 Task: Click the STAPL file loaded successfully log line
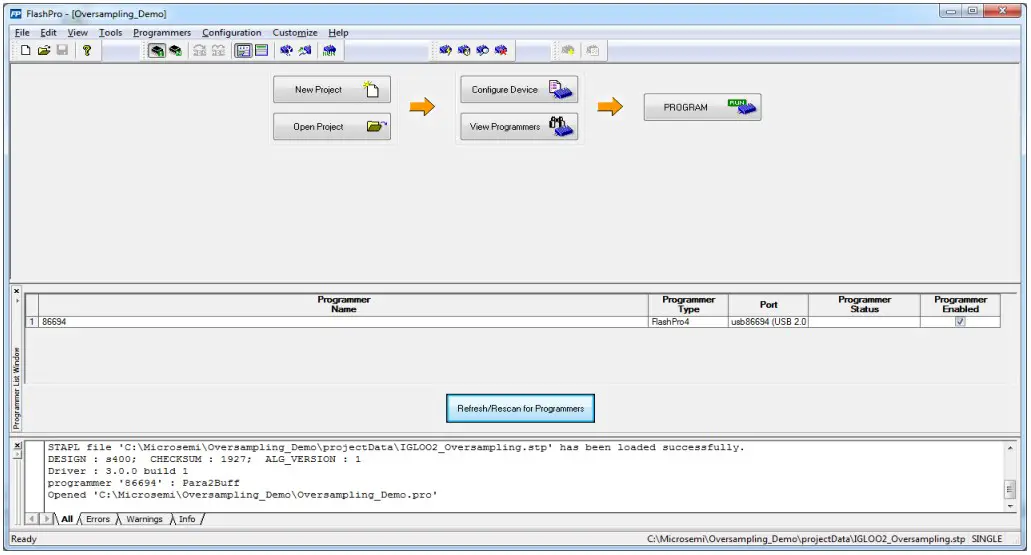[396, 447]
